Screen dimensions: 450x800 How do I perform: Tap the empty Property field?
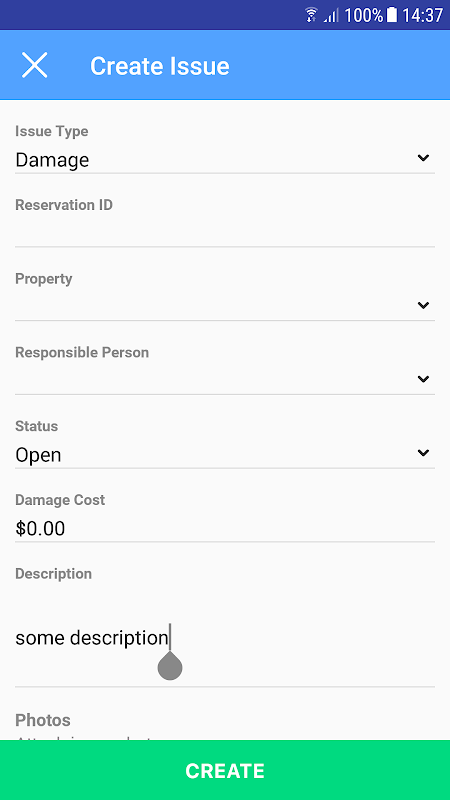[x=225, y=306]
